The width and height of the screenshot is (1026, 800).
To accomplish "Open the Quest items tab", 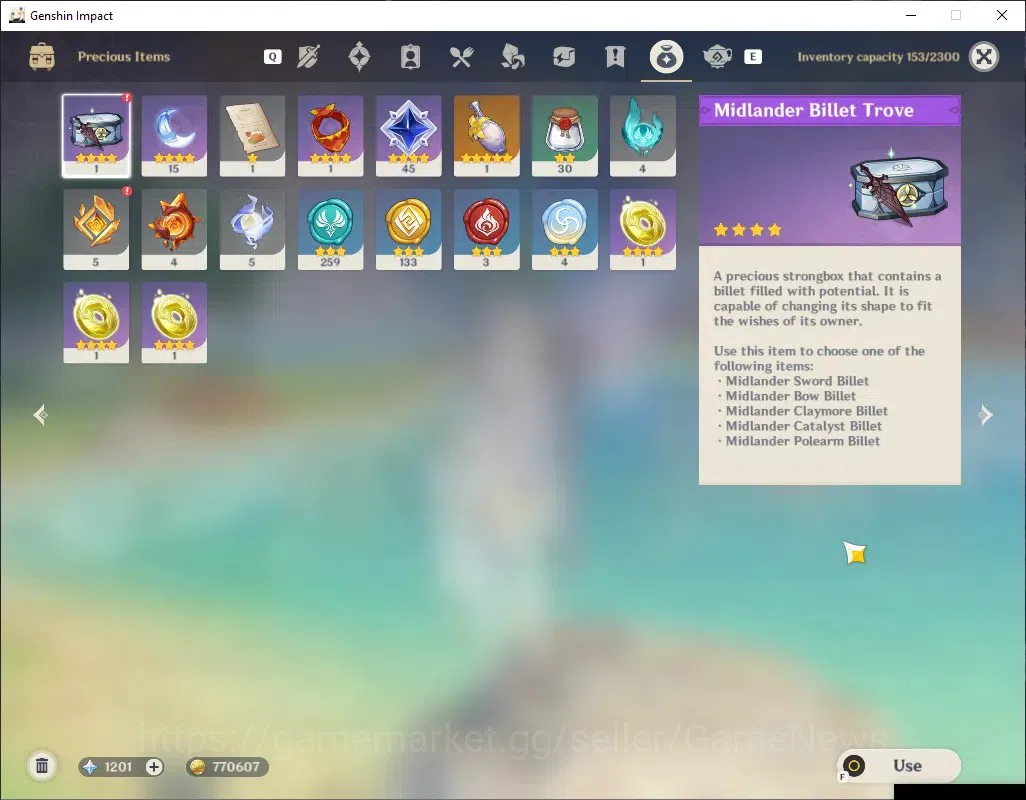I will [x=615, y=57].
